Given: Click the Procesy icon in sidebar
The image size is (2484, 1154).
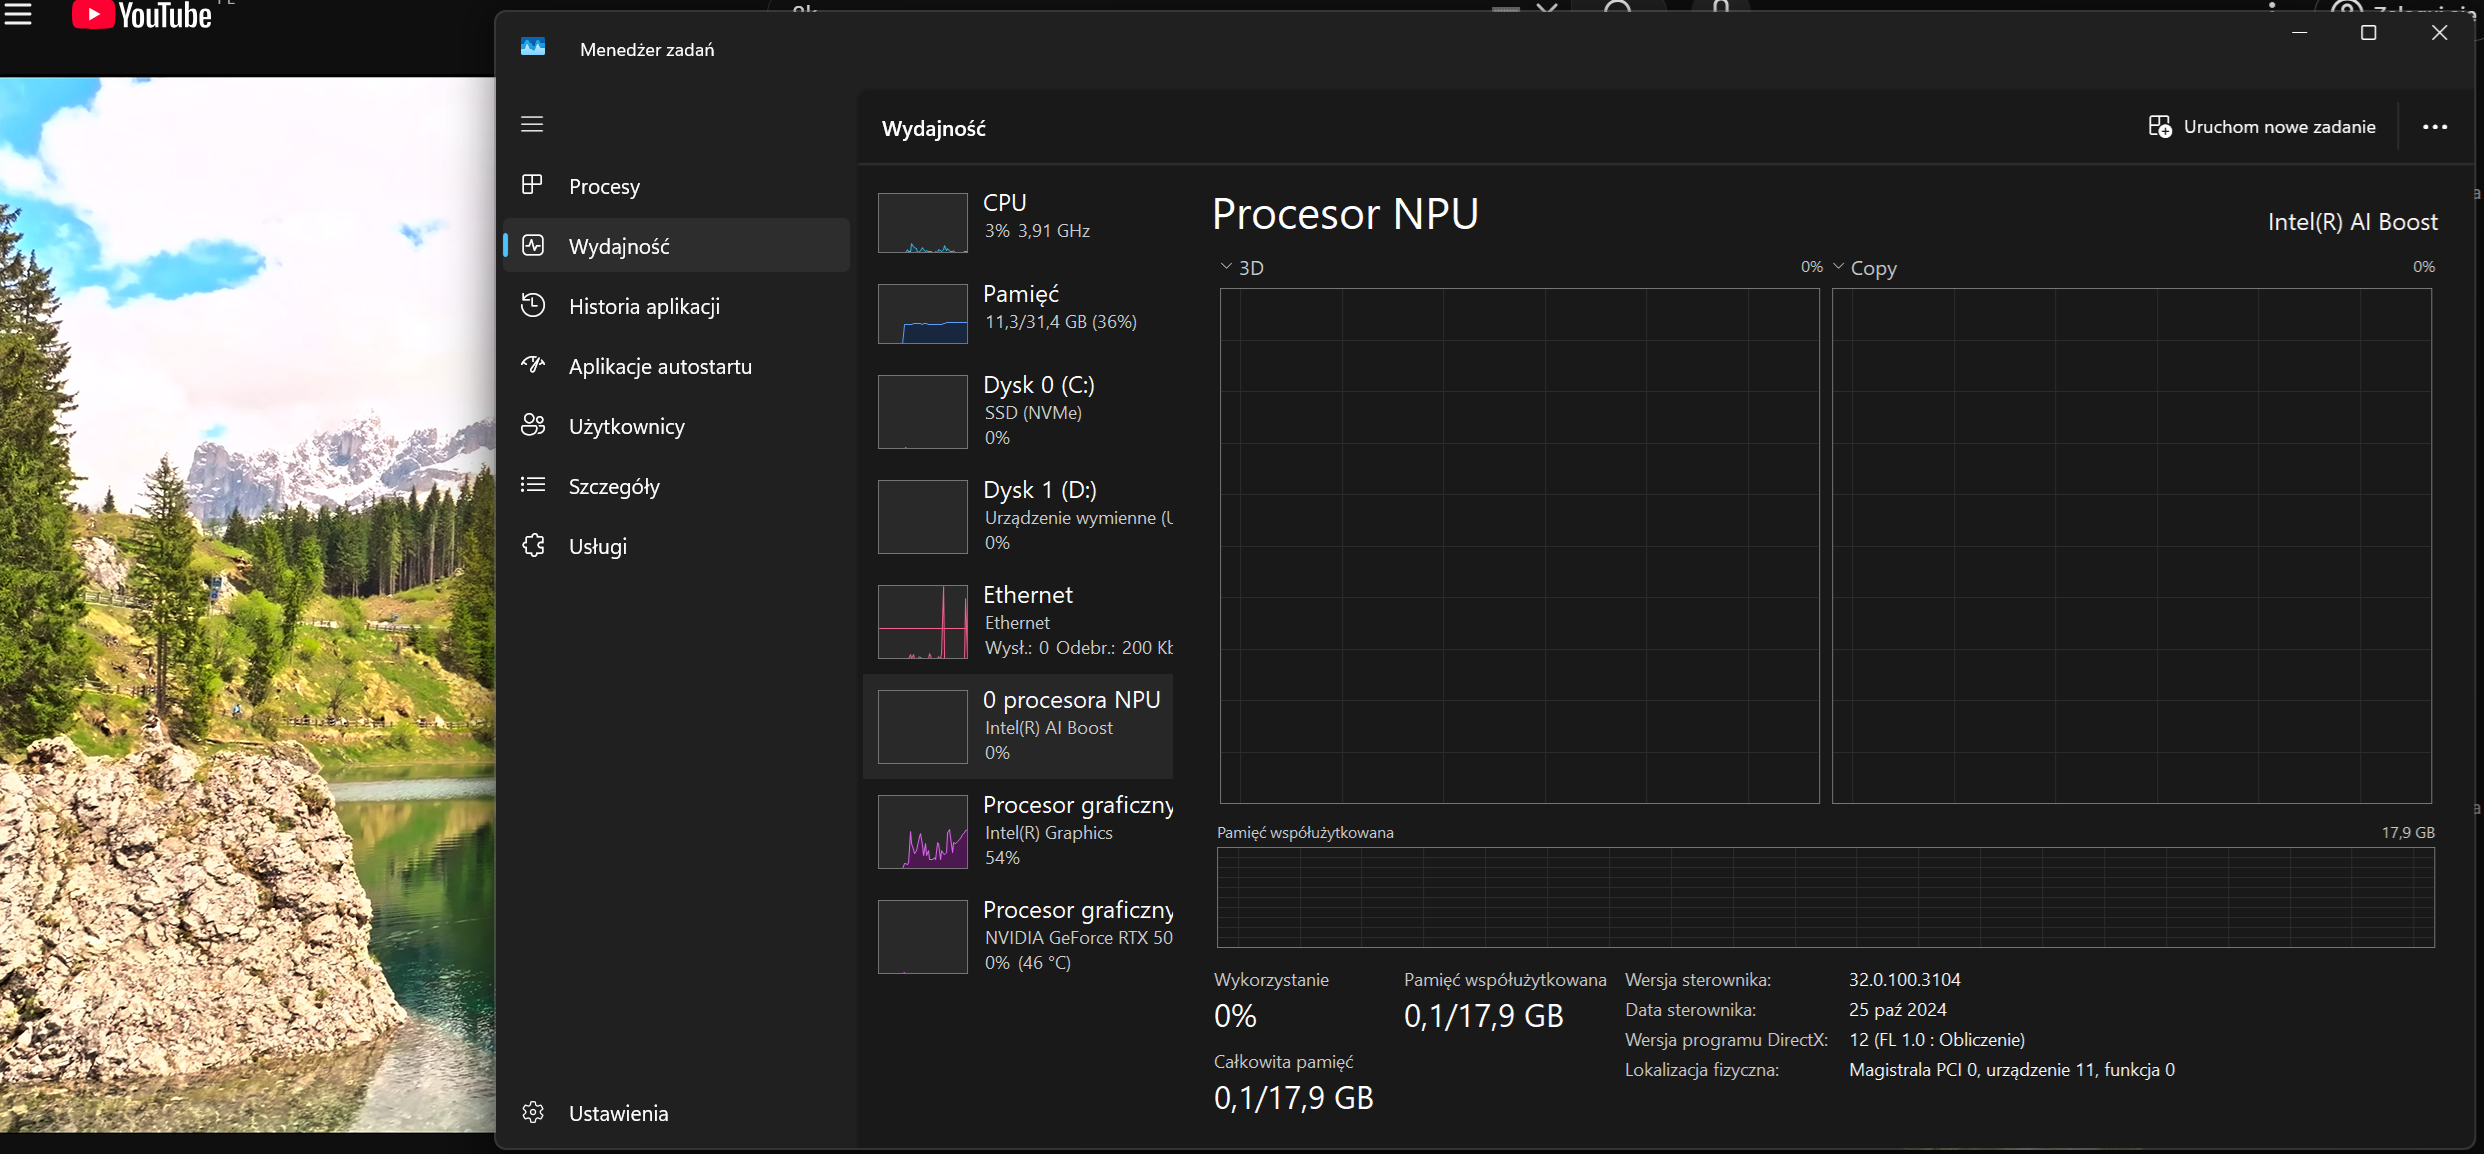Looking at the screenshot, I should click(532, 185).
